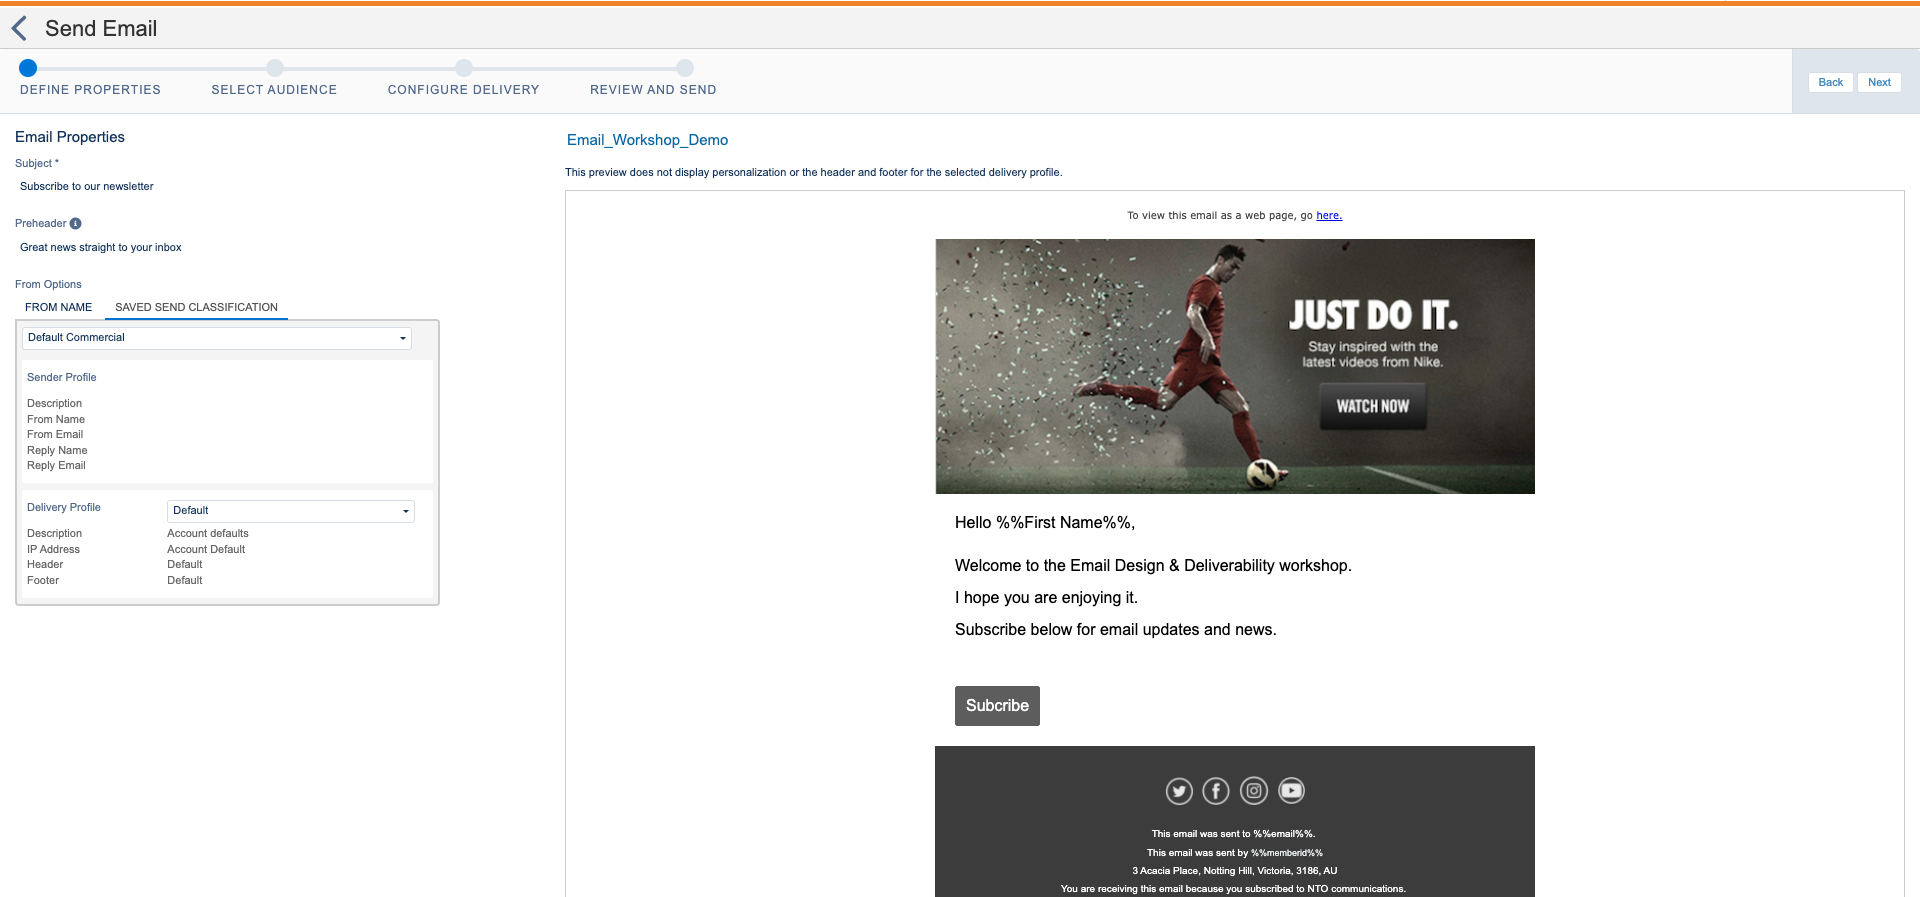1920x897 pixels.
Task: Open the Twitter icon in the email footer
Action: [1179, 791]
